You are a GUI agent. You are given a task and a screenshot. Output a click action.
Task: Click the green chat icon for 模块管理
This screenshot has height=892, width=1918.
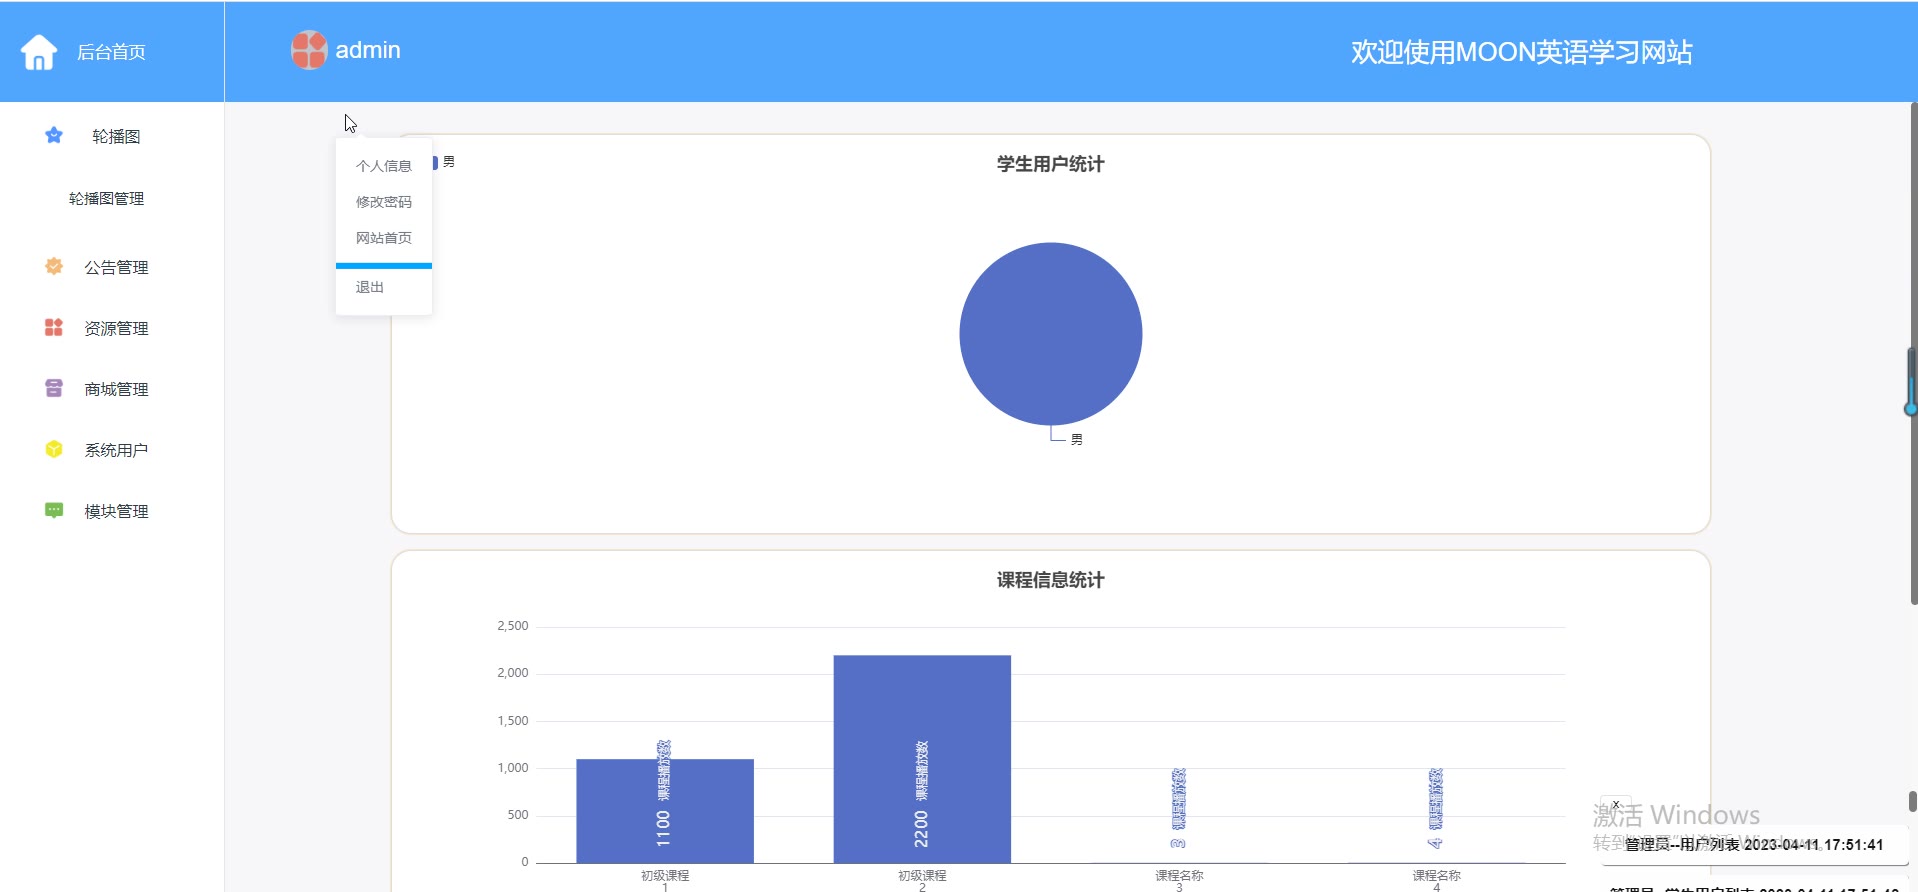pyautogui.click(x=54, y=510)
